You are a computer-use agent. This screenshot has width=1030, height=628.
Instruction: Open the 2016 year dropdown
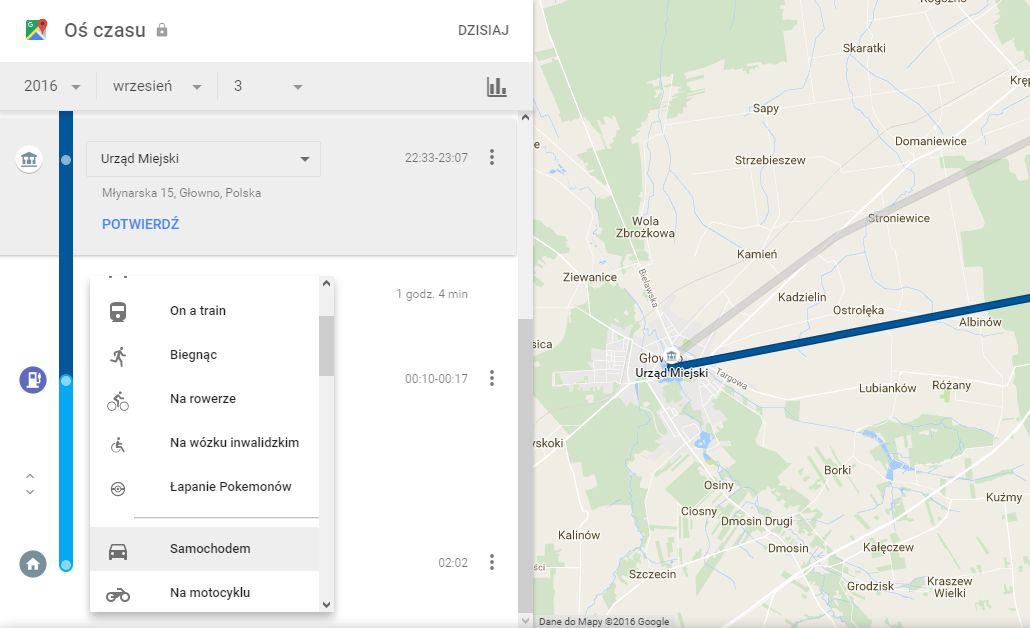tap(51, 86)
